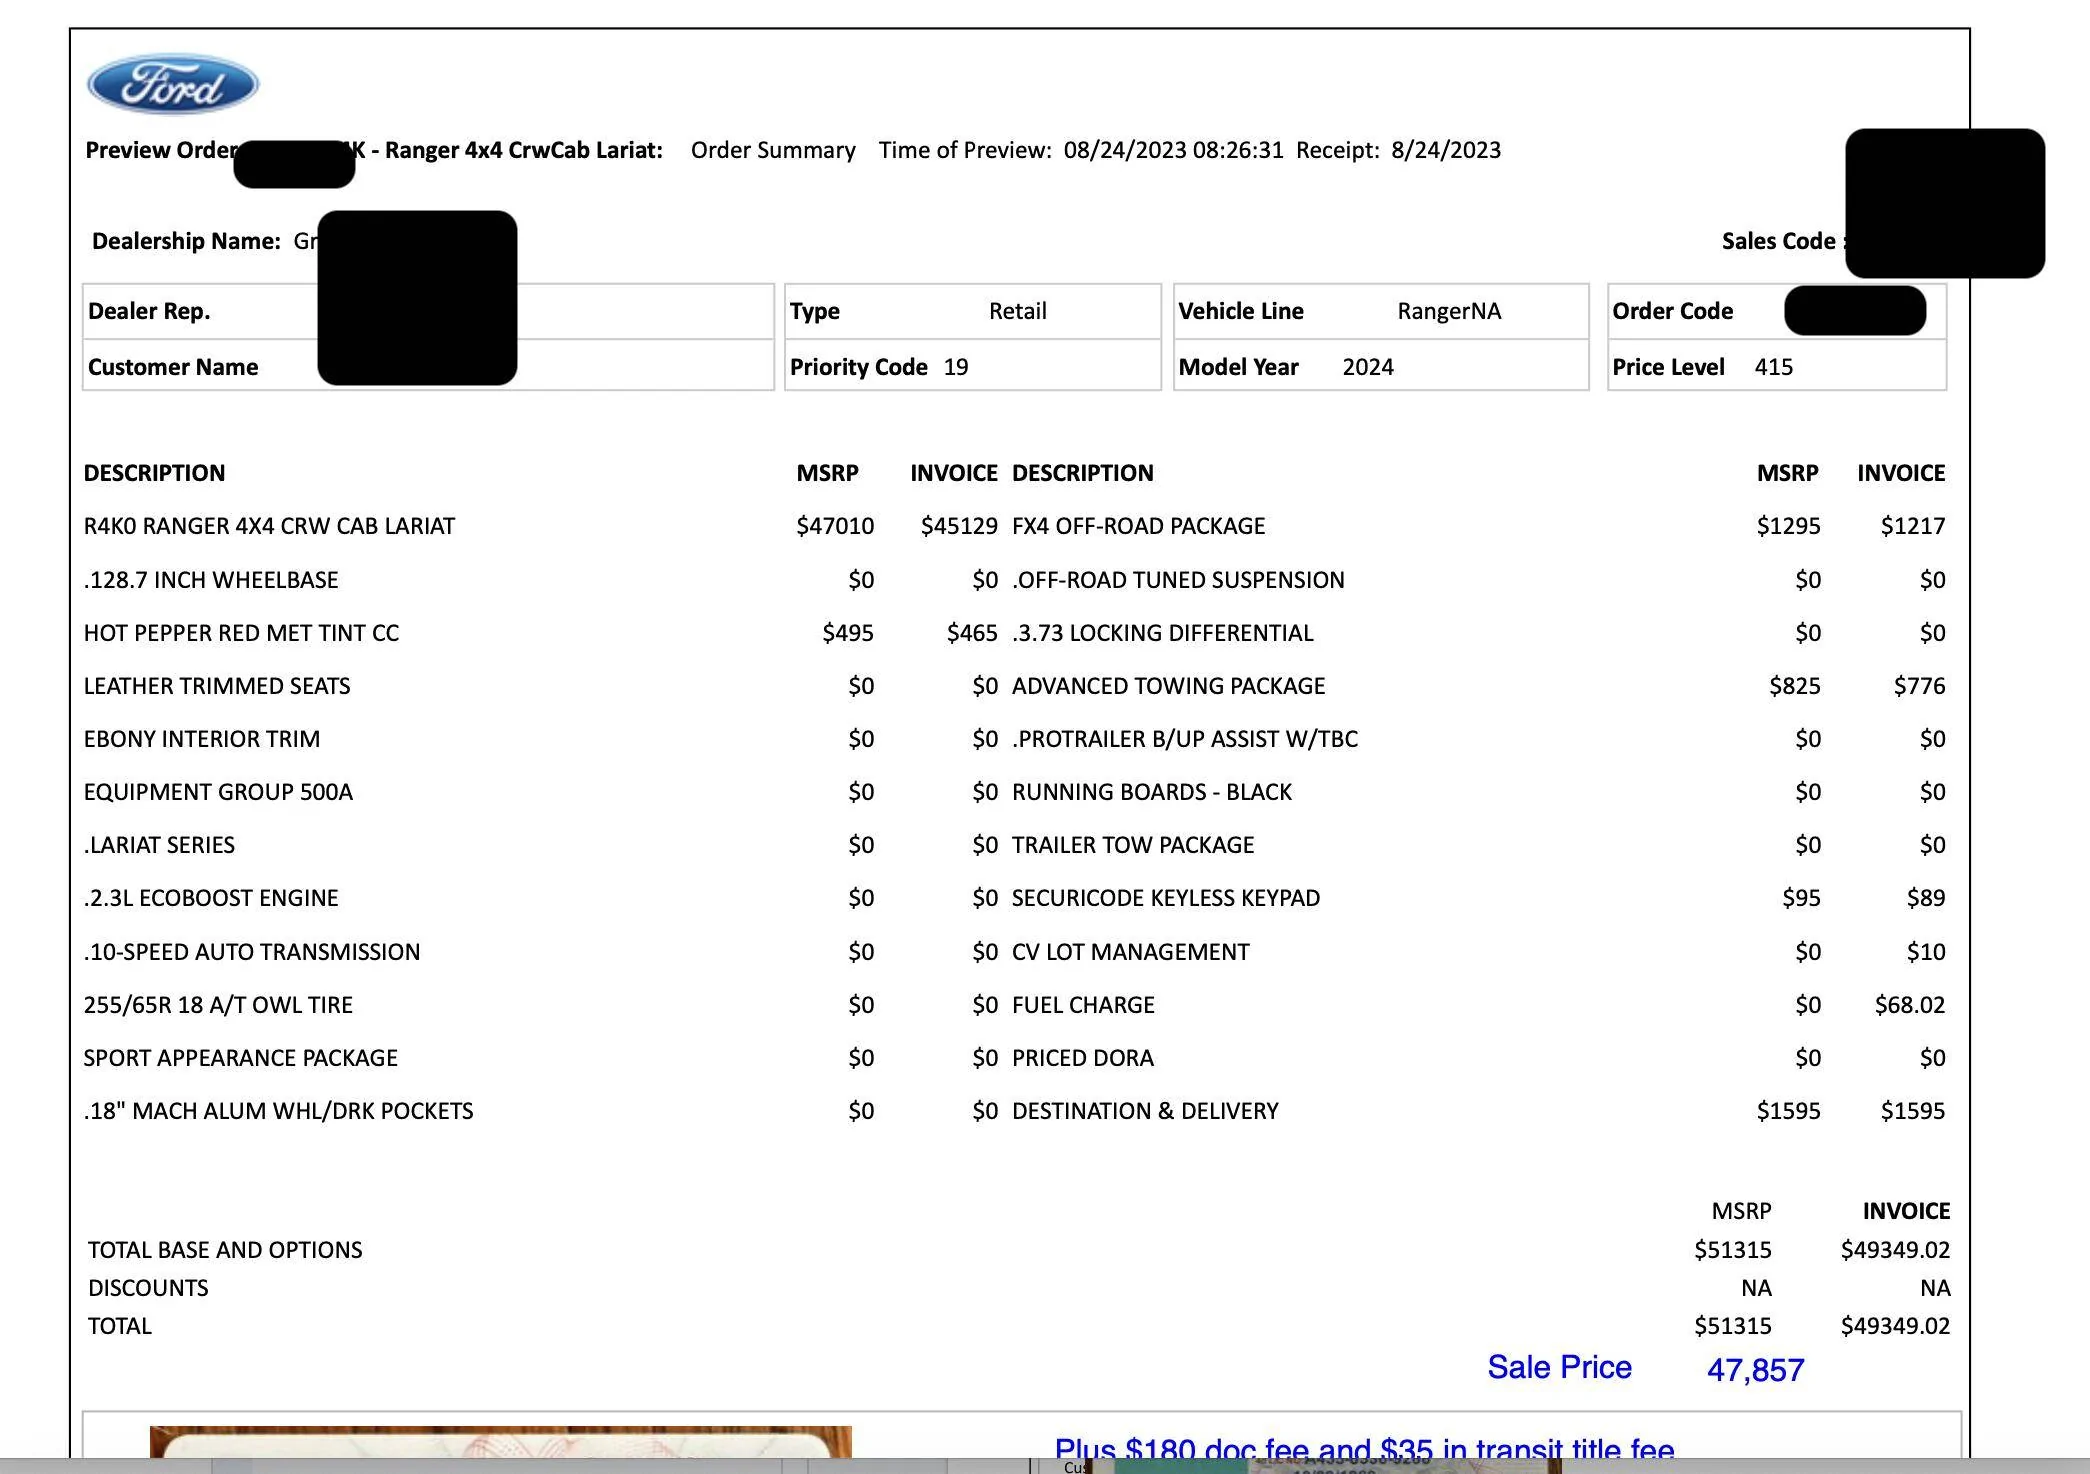Select the 'DESTINATION & DELIVERY' line
Image resolution: width=2090 pixels, height=1474 pixels.
click(1145, 1111)
